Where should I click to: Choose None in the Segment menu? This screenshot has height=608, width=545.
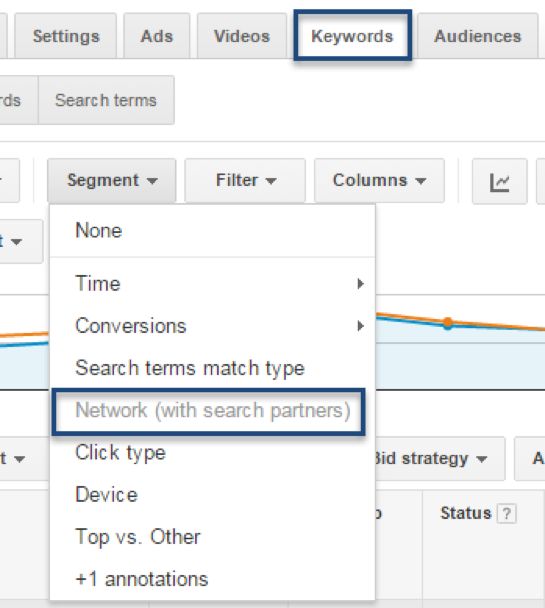point(212,231)
